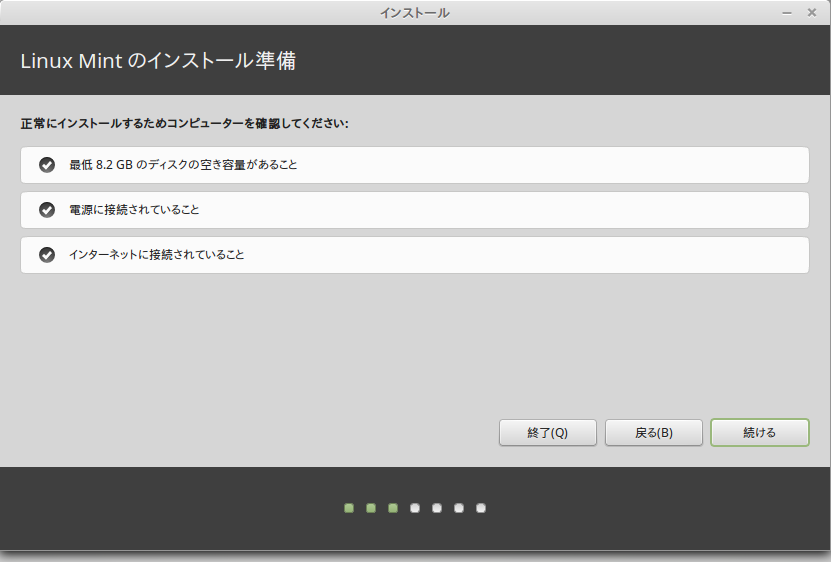Select text インターネットに接続されていること

pyautogui.click(x=157, y=255)
